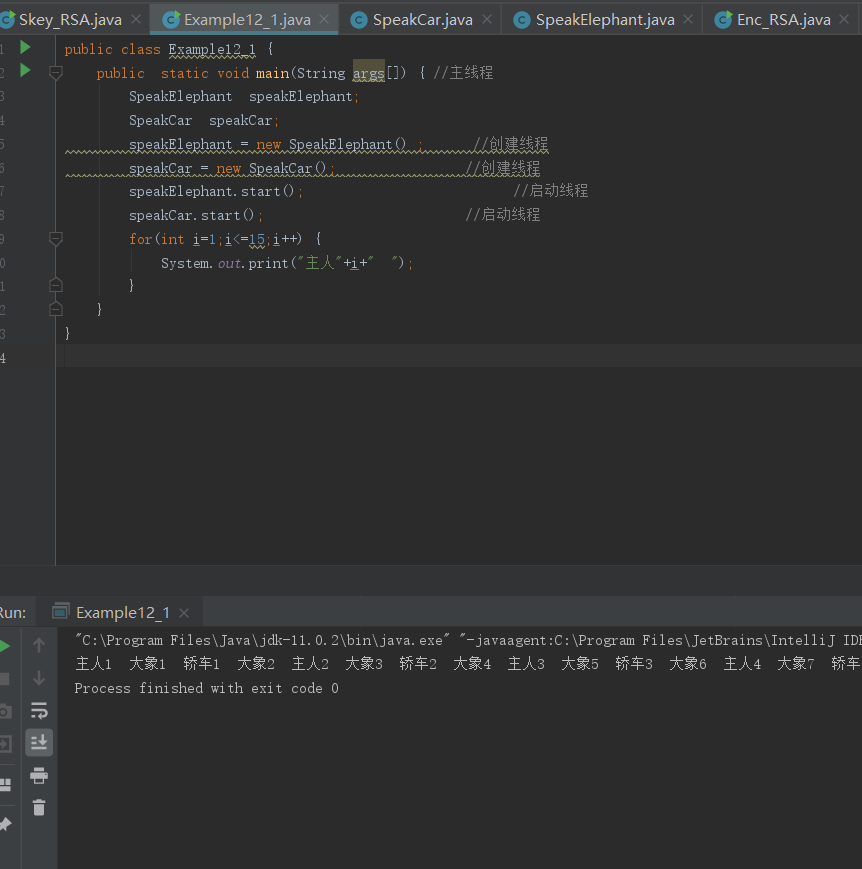The width and height of the screenshot is (862, 869).
Task: Click the Up the stack trace arrow
Action: point(39,645)
